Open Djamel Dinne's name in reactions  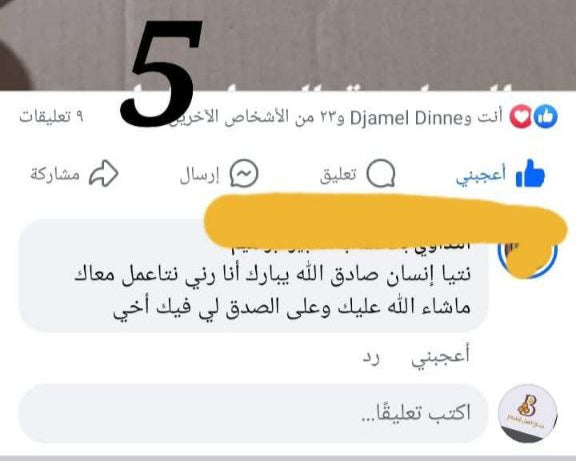[406, 118]
